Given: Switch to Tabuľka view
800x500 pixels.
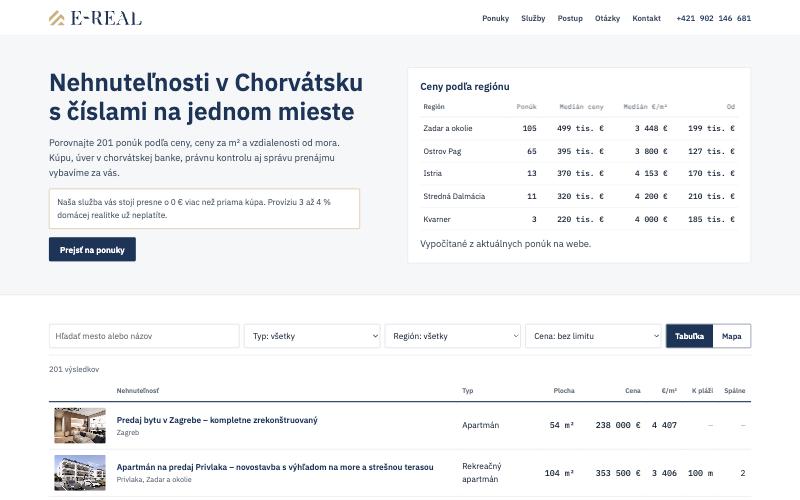Looking at the screenshot, I should pos(689,336).
